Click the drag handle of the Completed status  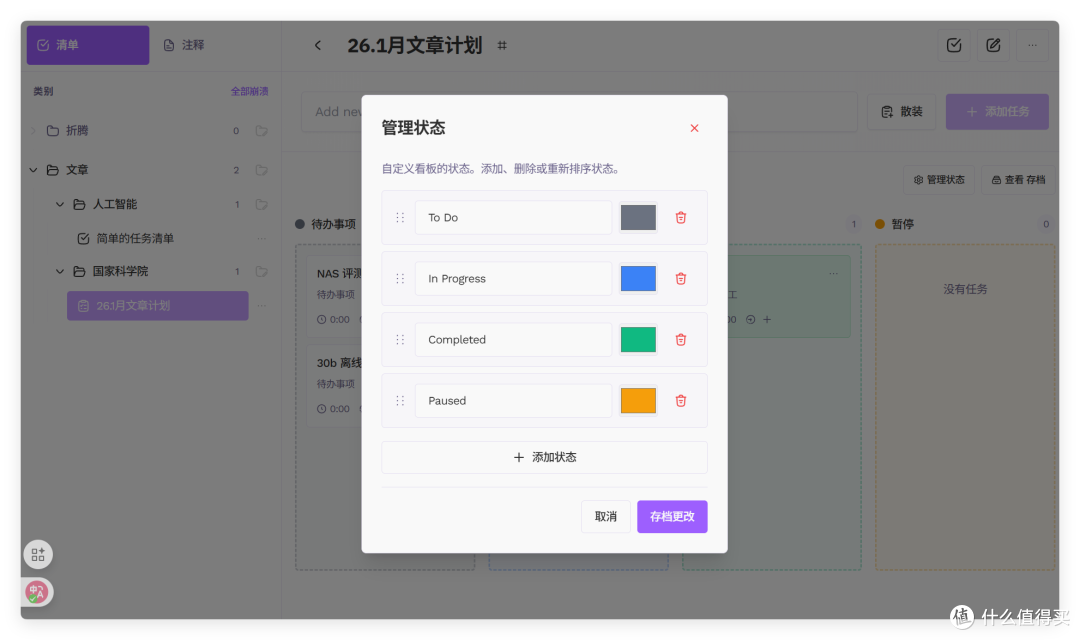tap(400, 340)
